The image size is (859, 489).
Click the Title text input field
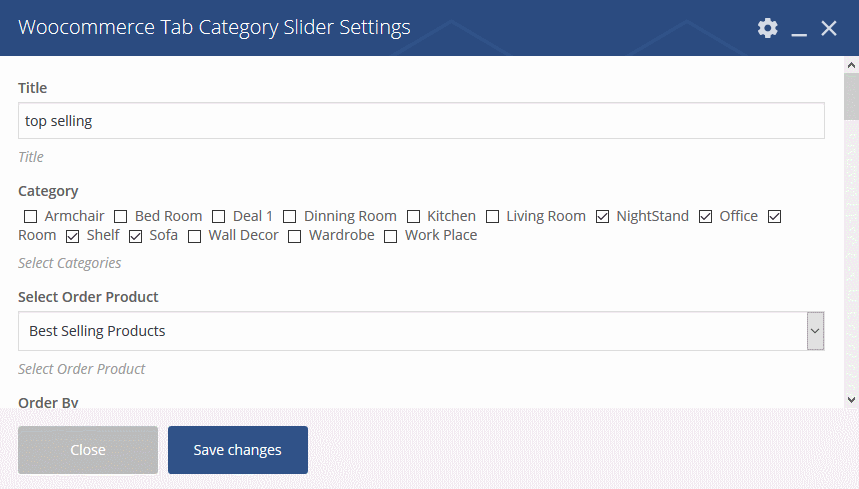coord(421,120)
